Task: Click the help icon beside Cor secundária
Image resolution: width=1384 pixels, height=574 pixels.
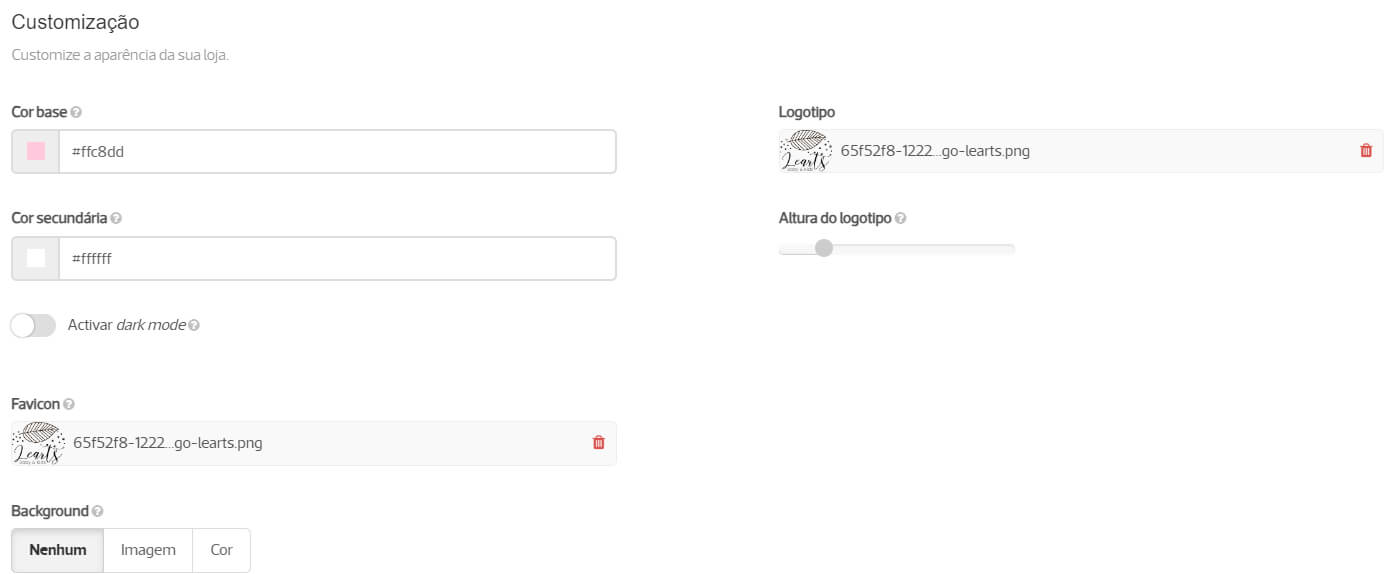Action: click(116, 218)
